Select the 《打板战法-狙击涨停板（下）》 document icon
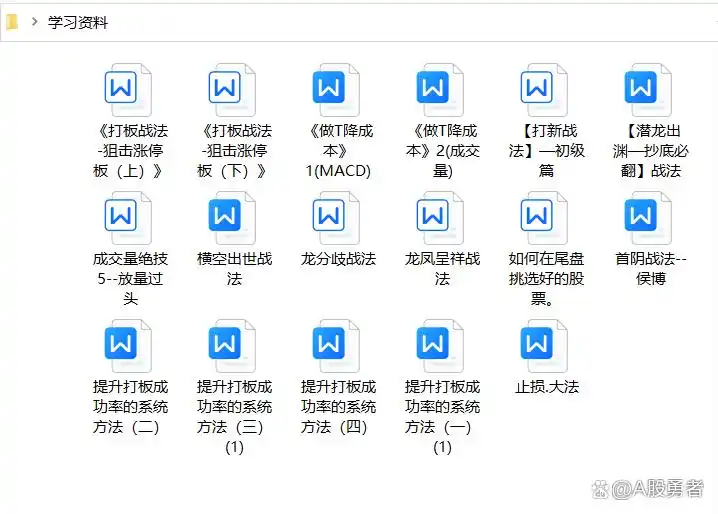 click(232, 90)
